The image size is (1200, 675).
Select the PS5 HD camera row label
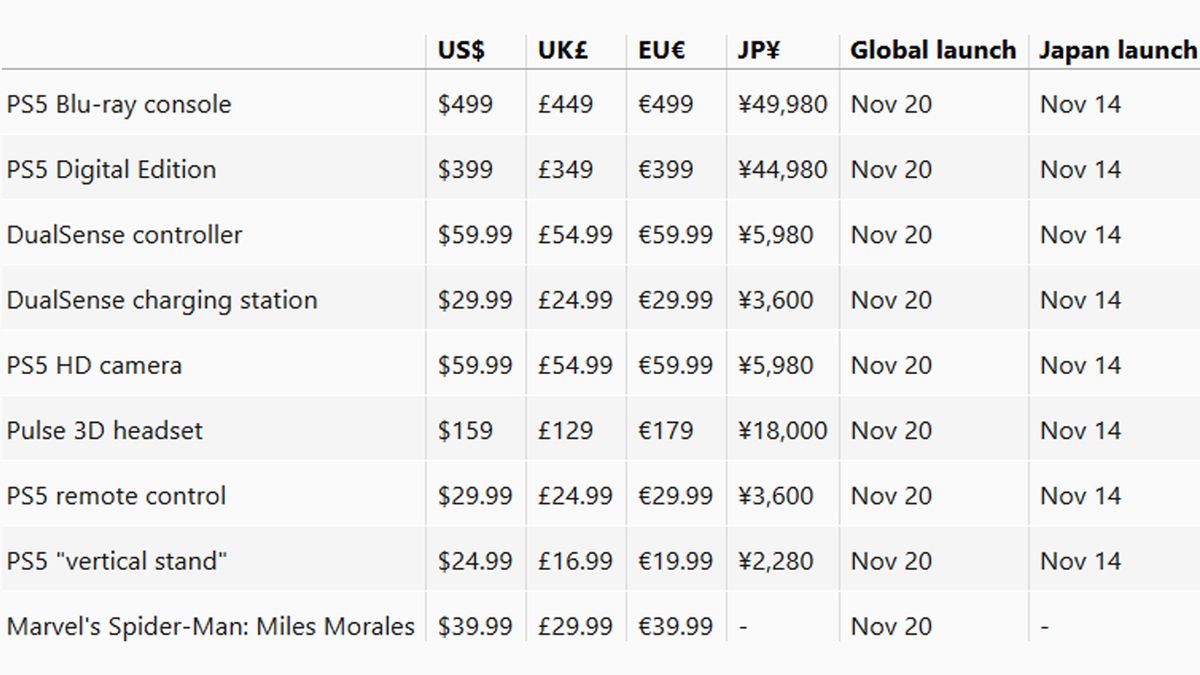click(94, 365)
